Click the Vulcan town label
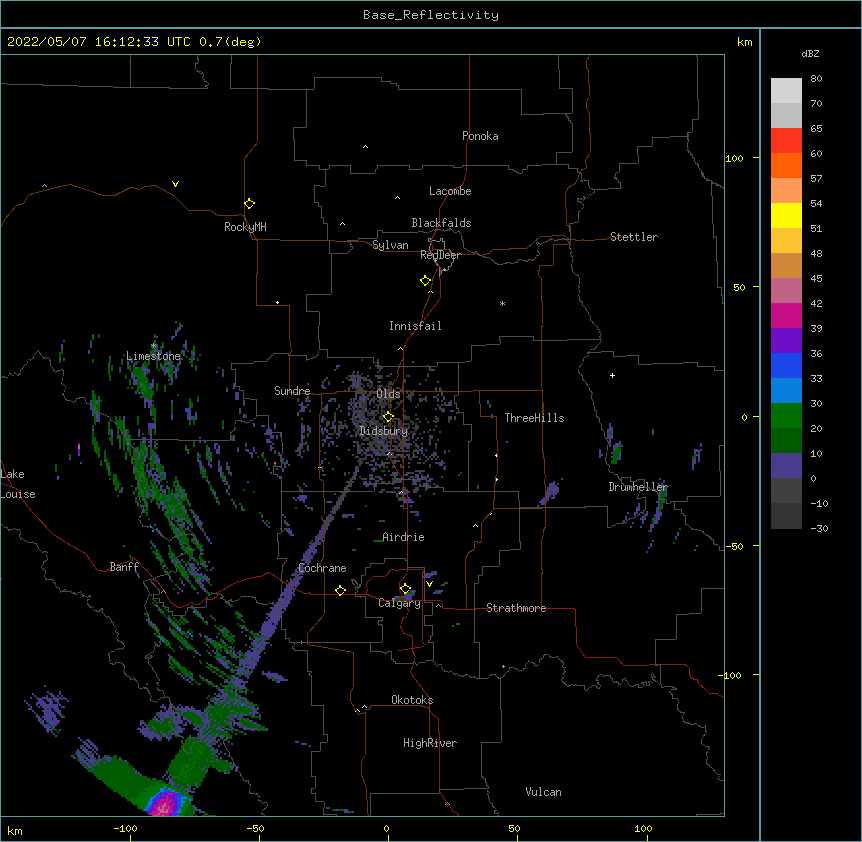This screenshot has height=842, width=862. 543,792
